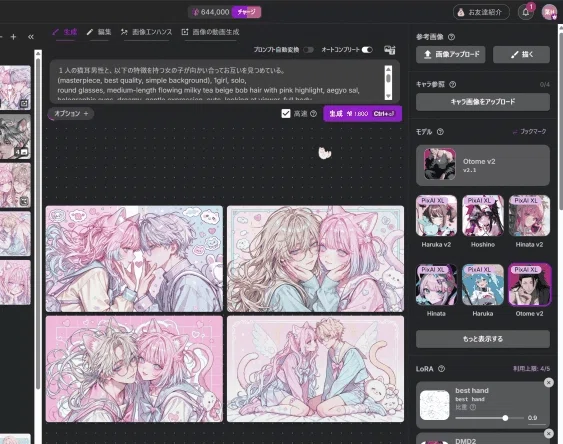This screenshot has height=444, width=563.
Task: Select the Hinata model
Action: [436, 285]
